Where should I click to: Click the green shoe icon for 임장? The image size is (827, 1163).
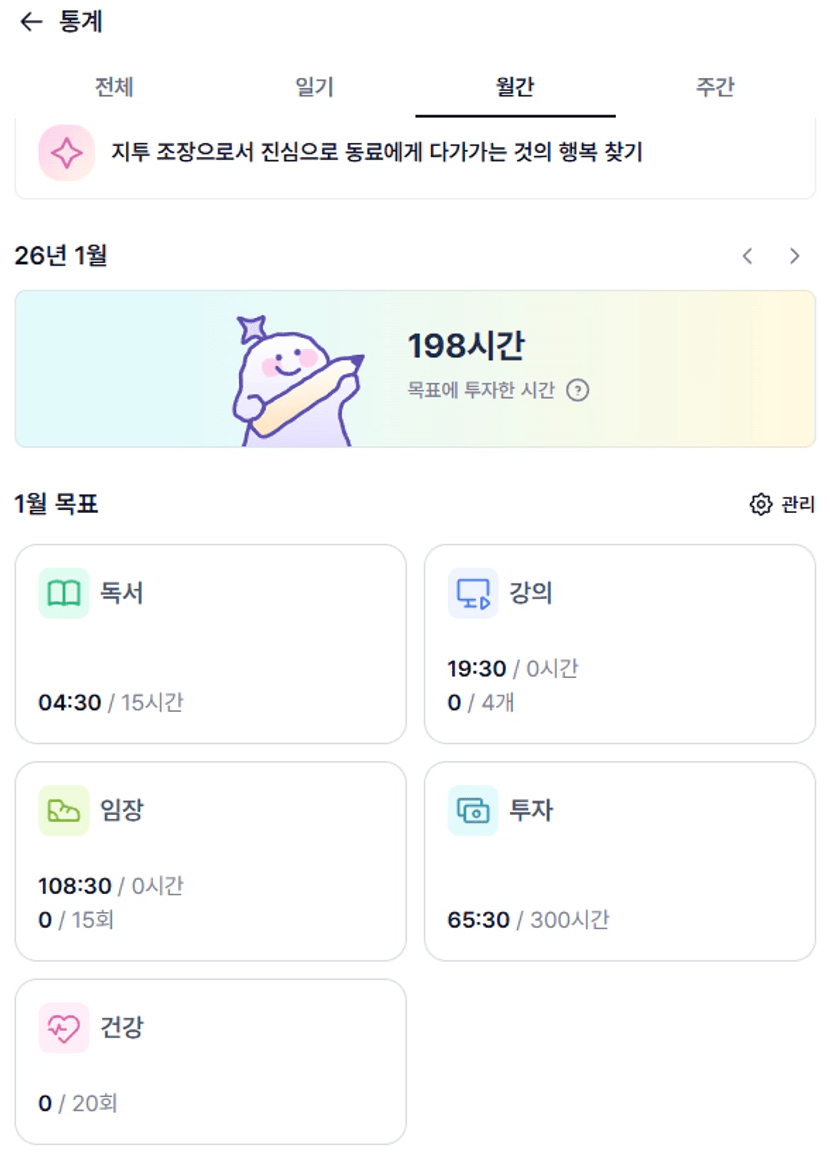[64, 810]
